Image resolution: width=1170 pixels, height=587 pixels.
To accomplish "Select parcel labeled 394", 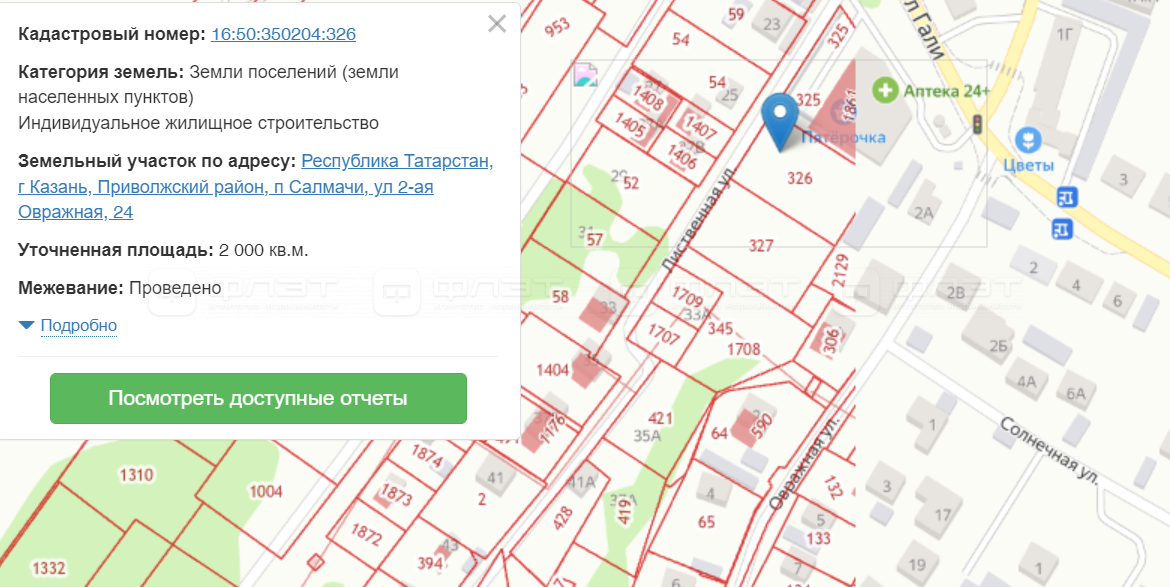I will [x=430, y=563].
